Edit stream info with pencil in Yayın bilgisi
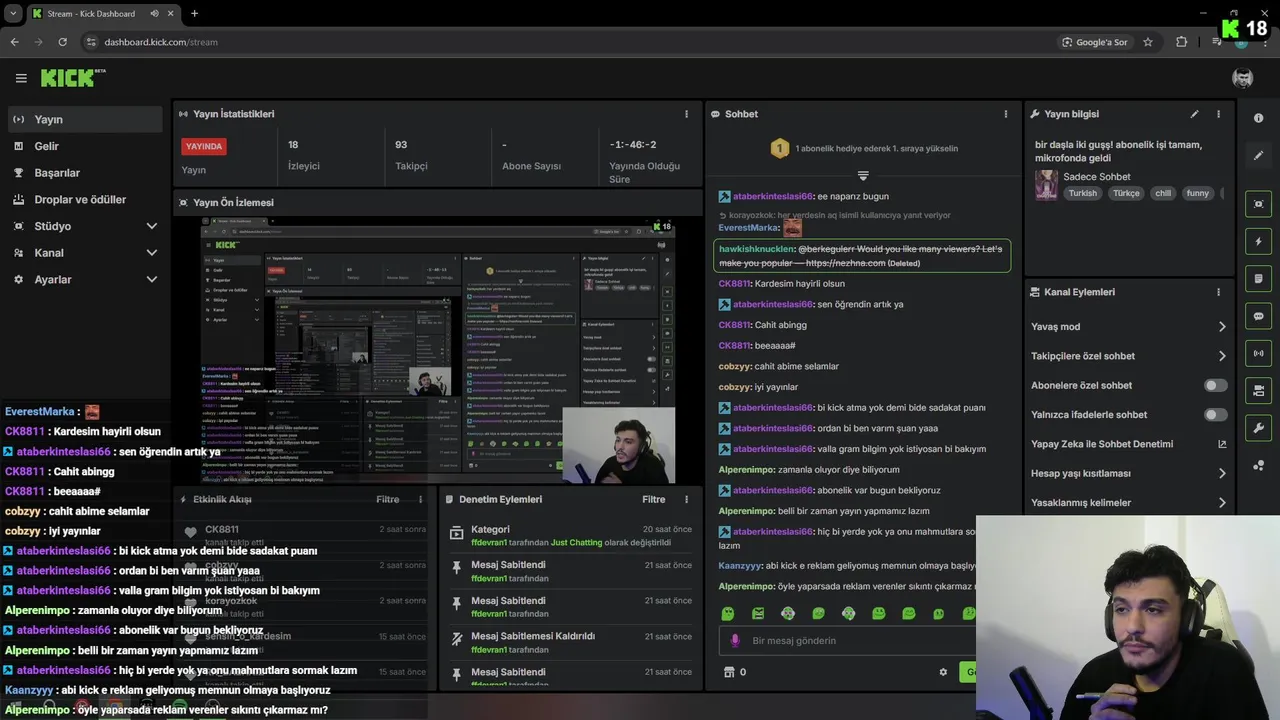 pos(1194,114)
